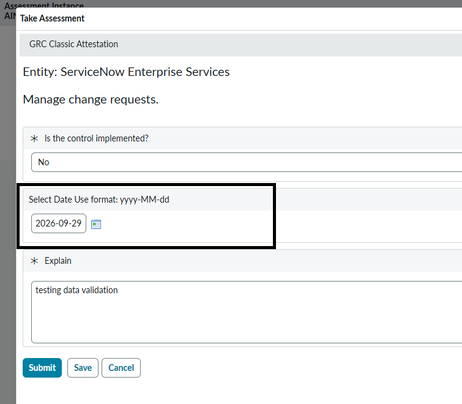The width and height of the screenshot is (462, 404).
Task: Click the Explain field label
Action: 58,261
